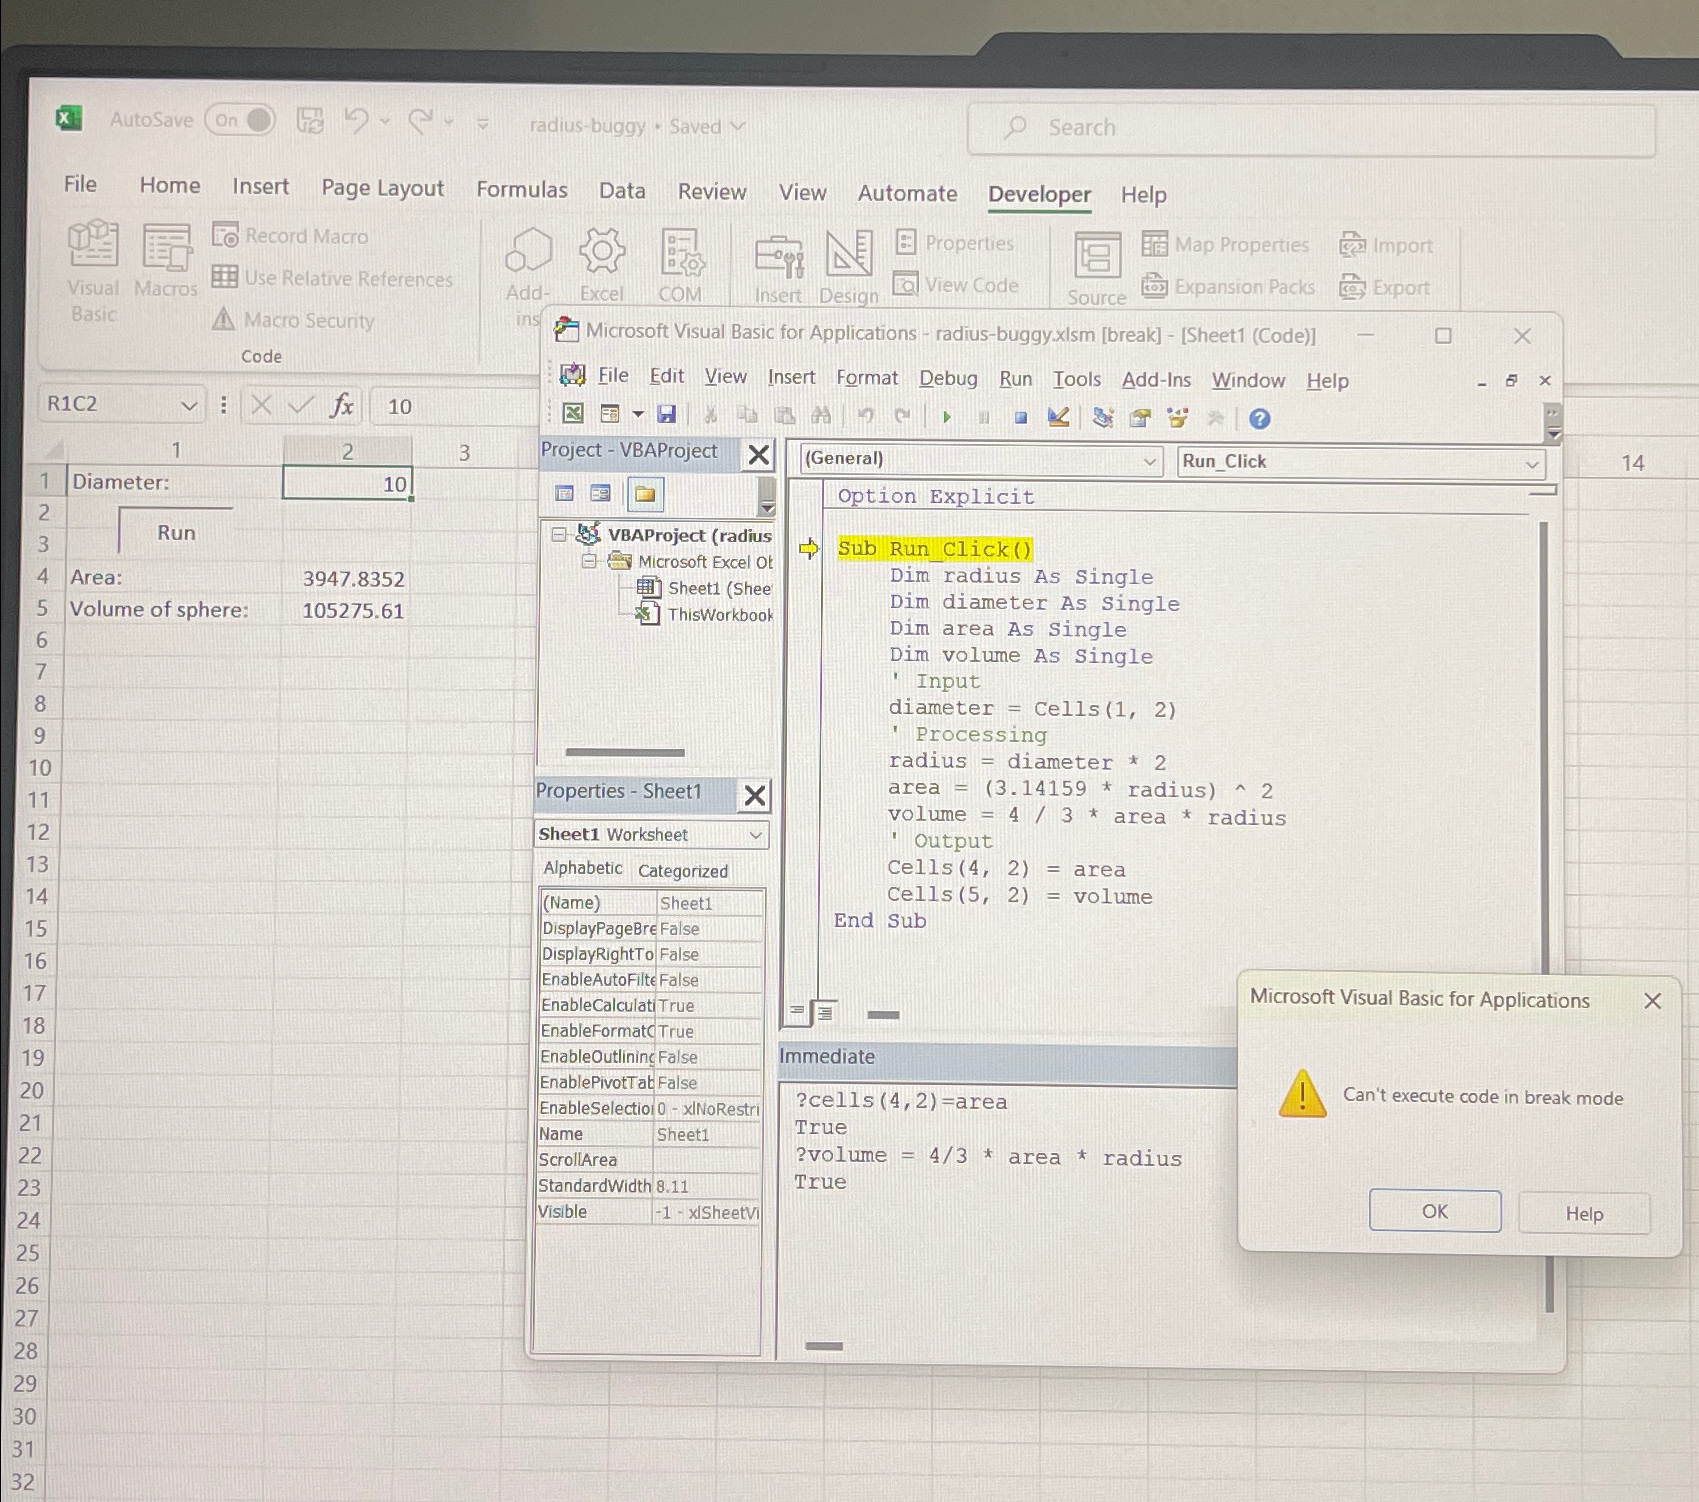The image size is (1699, 1502).
Task: Close the Properties - Sheet1 panel
Action: [755, 796]
